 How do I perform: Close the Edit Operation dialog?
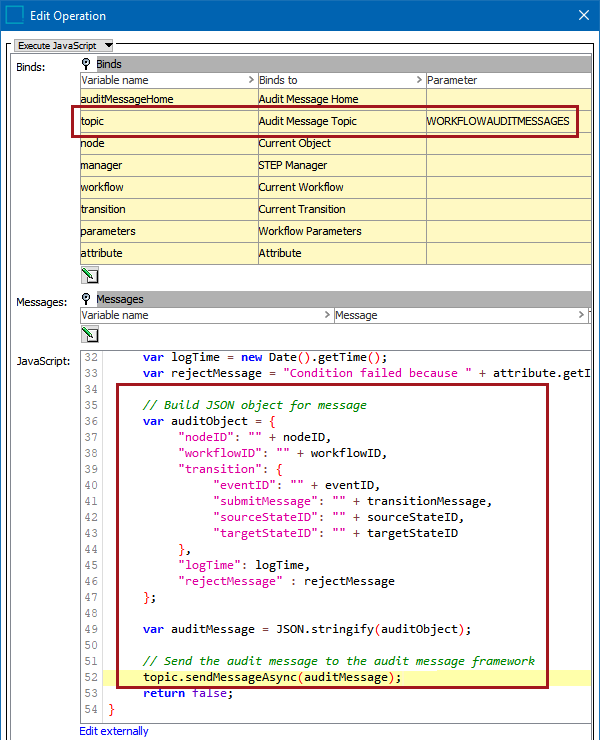[583, 16]
